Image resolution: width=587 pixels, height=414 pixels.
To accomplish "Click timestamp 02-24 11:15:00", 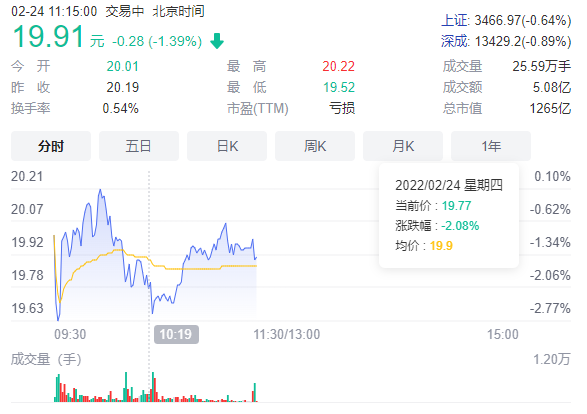I will click(54, 11).
